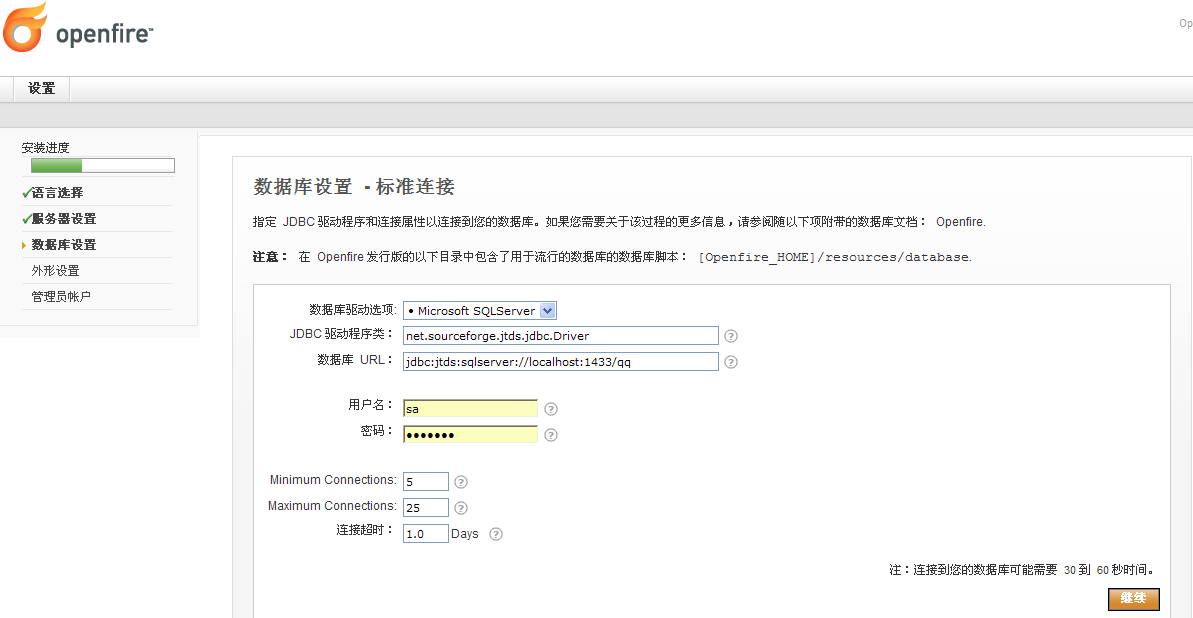Viewport: 1193px width, 618px height.
Task: Open help icon beside password field
Action: click(x=551, y=435)
